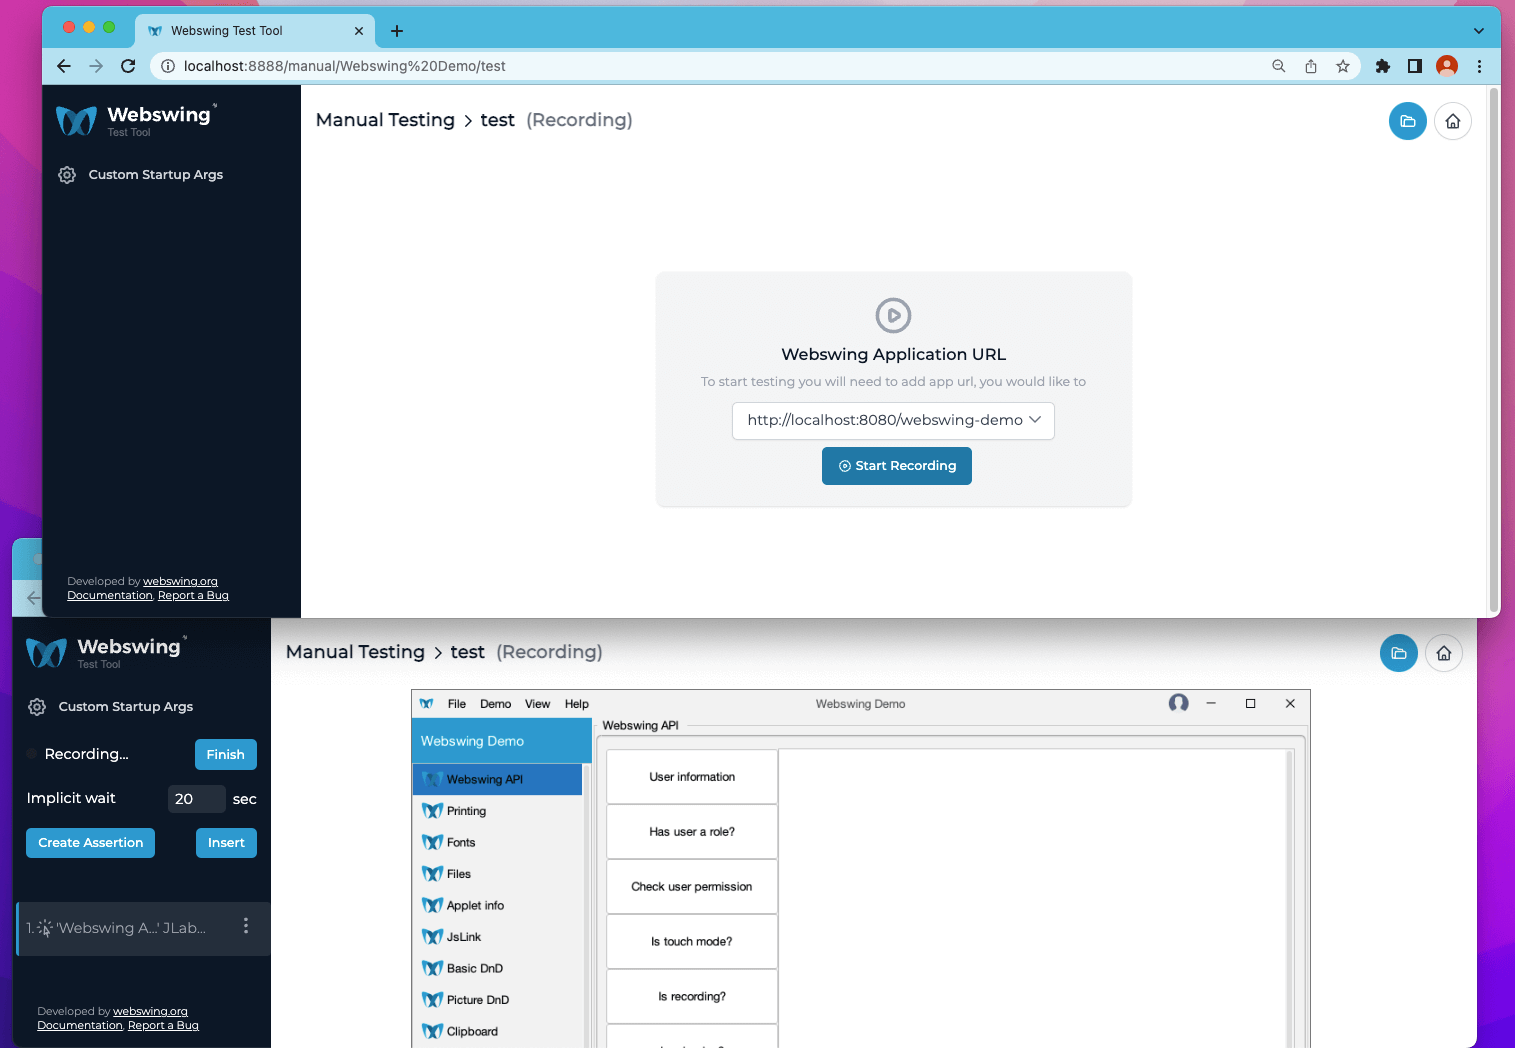Open Documentation link in bottom window

(x=80, y=1025)
